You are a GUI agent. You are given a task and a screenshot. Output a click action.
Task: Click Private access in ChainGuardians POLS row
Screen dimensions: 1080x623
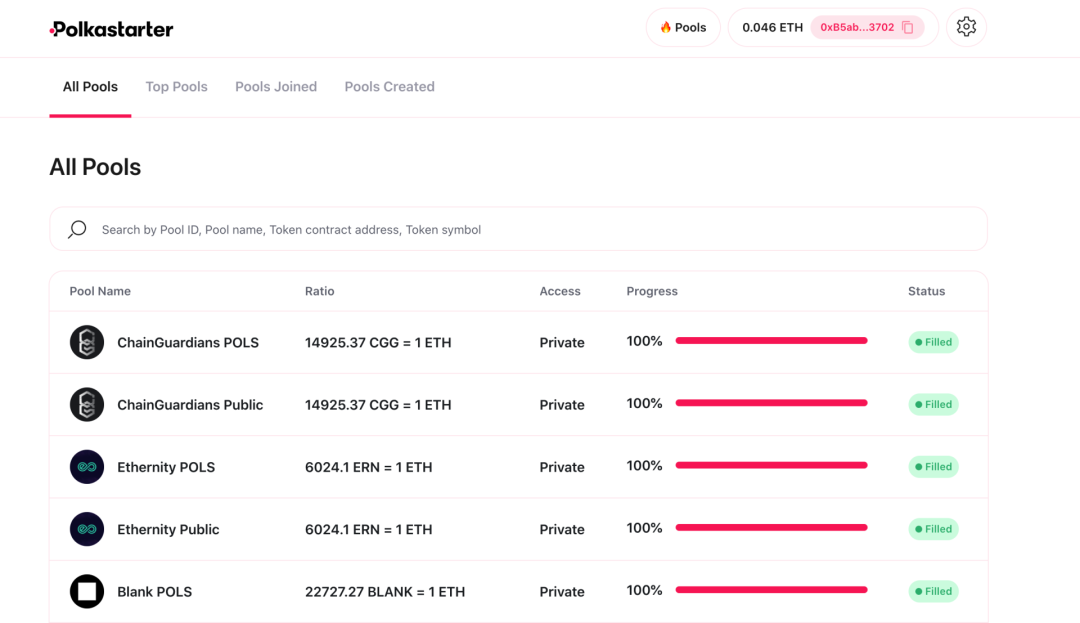562,343
